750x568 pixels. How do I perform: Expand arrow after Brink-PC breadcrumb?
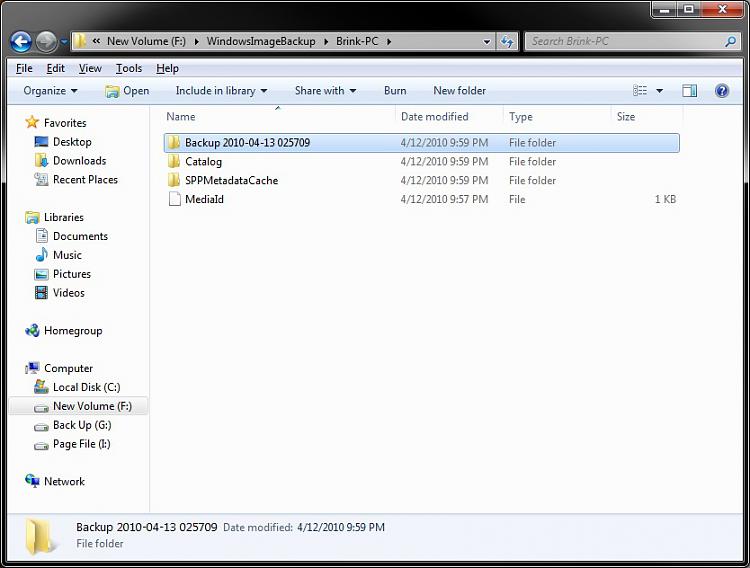tap(389, 42)
